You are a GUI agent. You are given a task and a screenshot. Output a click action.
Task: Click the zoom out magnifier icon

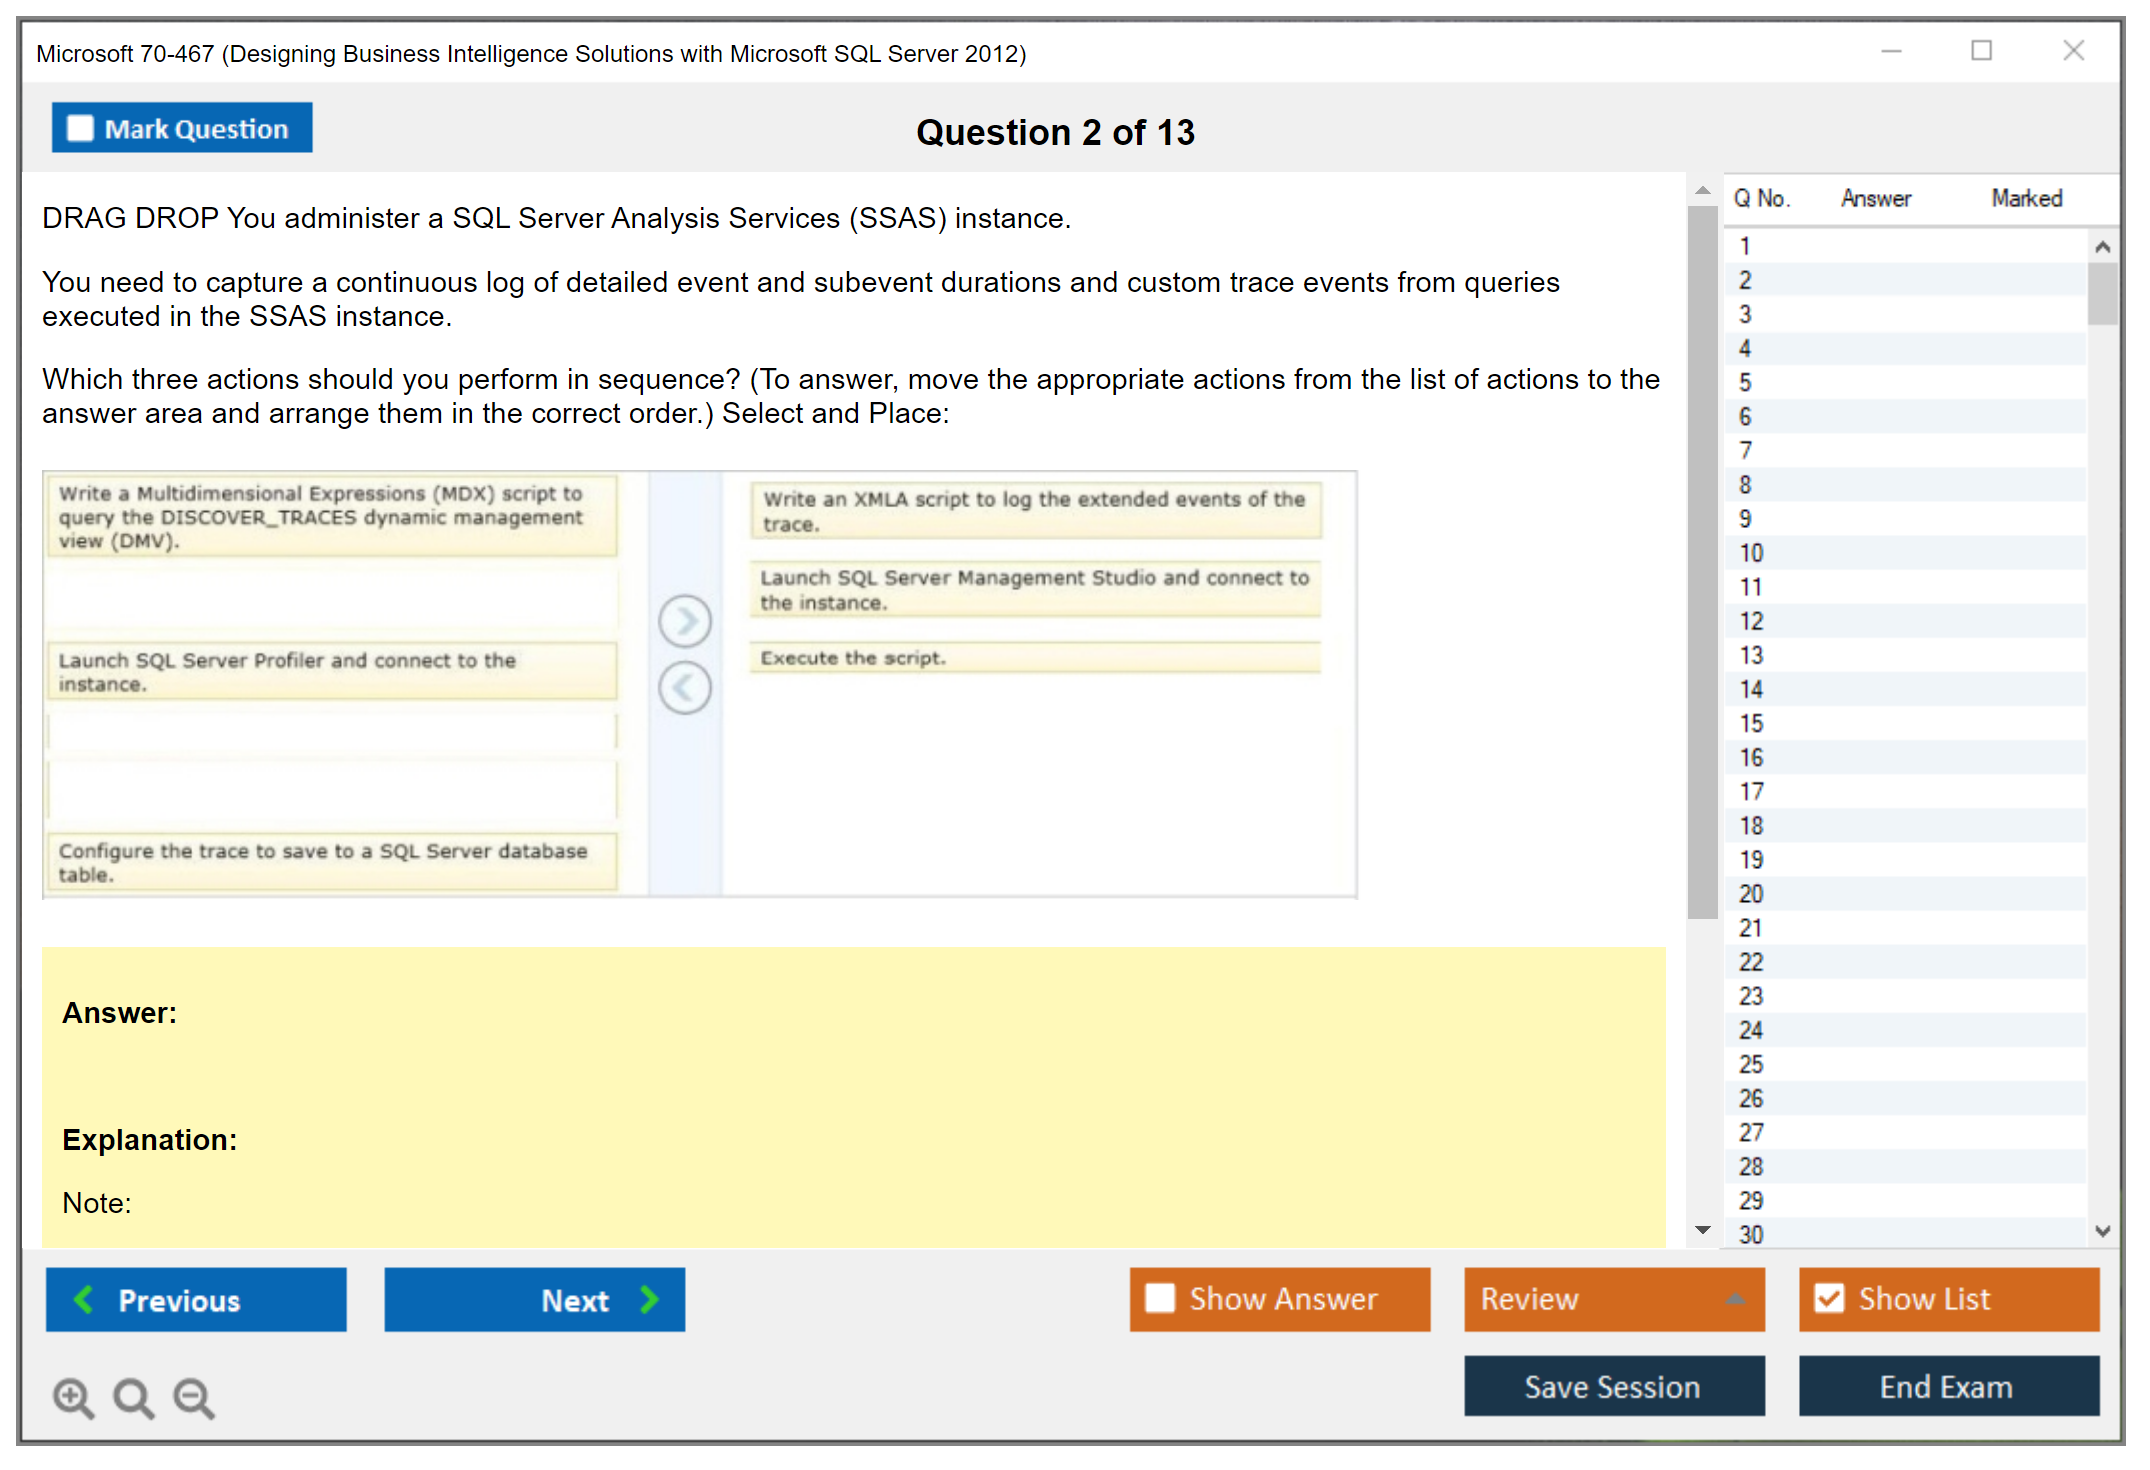pos(193,1398)
